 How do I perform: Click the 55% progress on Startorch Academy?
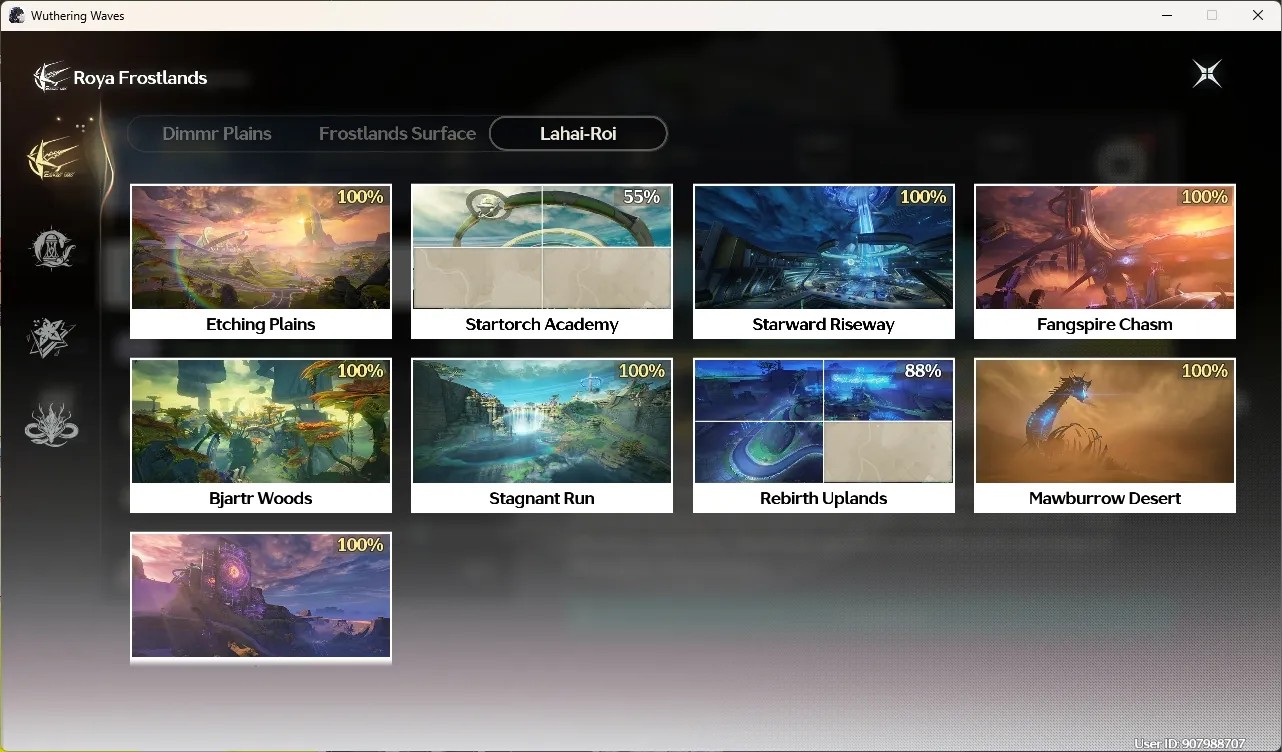tap(642, 197)
